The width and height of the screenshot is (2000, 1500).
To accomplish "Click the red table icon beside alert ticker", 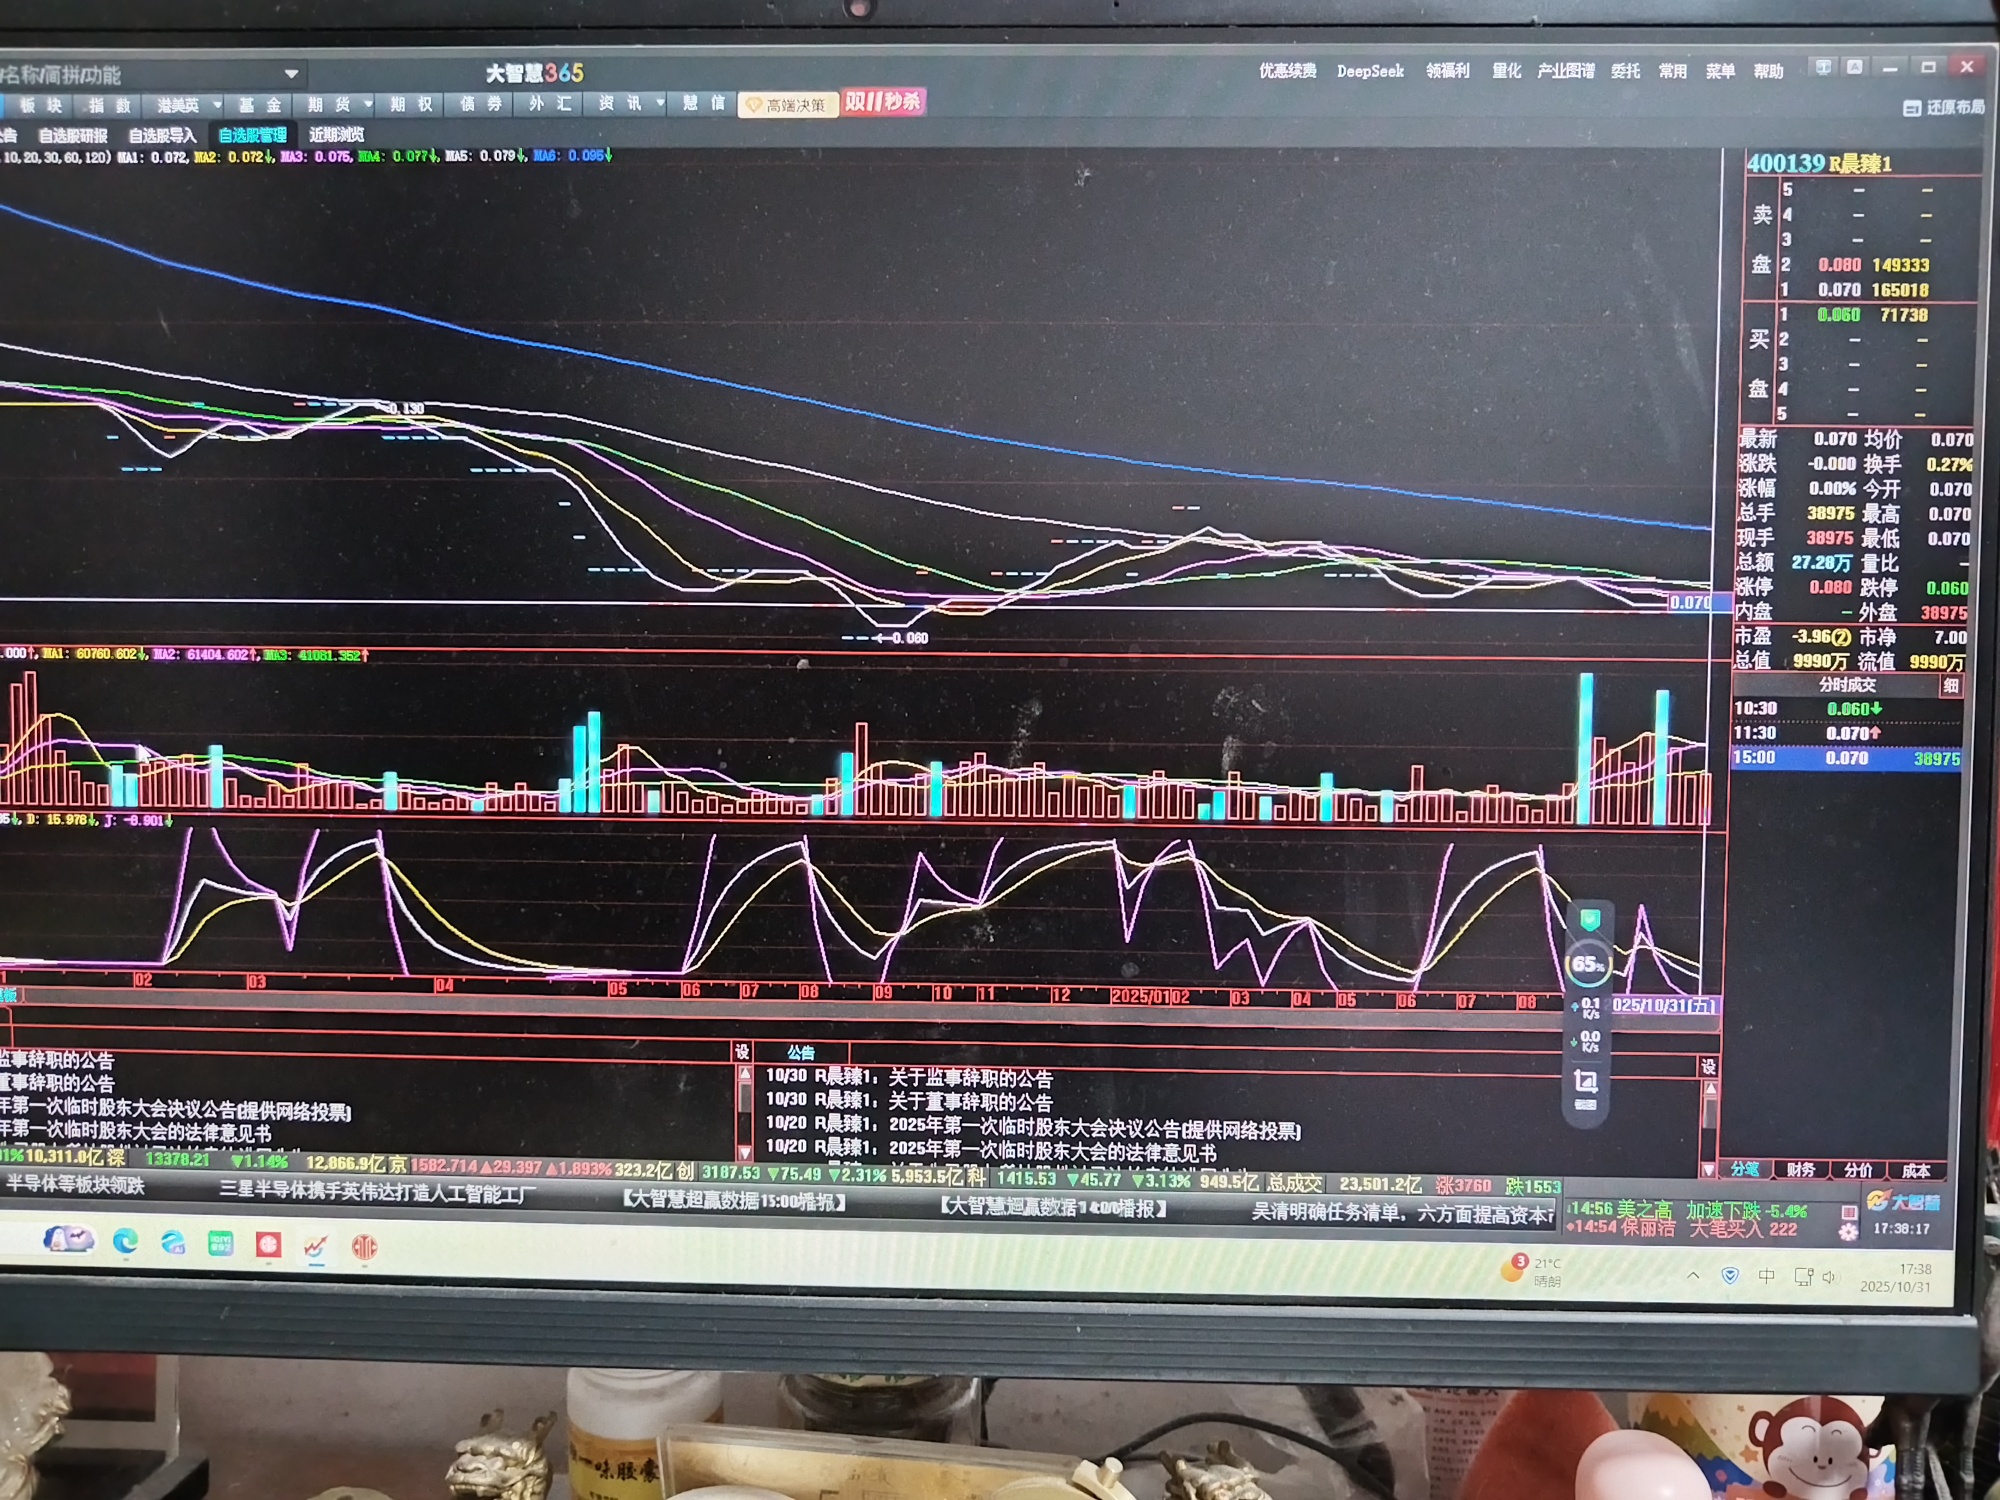I will (1848, 1211).
